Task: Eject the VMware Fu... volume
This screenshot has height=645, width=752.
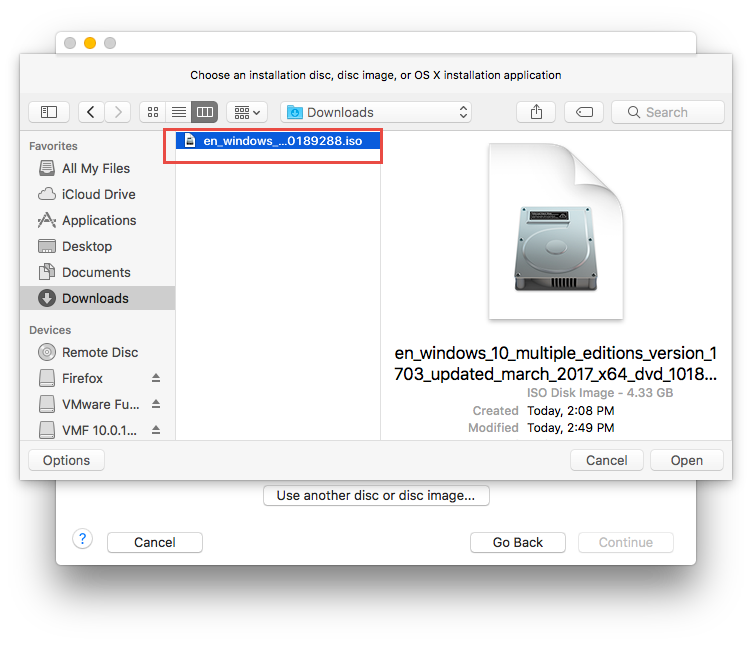Action: [x=156, y=404]
